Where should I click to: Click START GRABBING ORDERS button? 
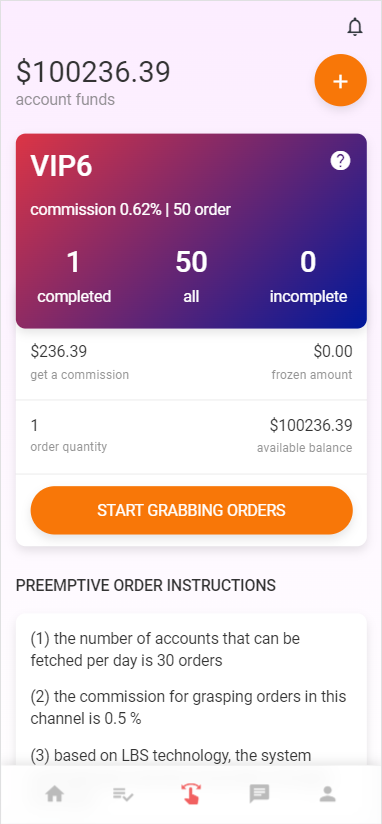point(191,510)
